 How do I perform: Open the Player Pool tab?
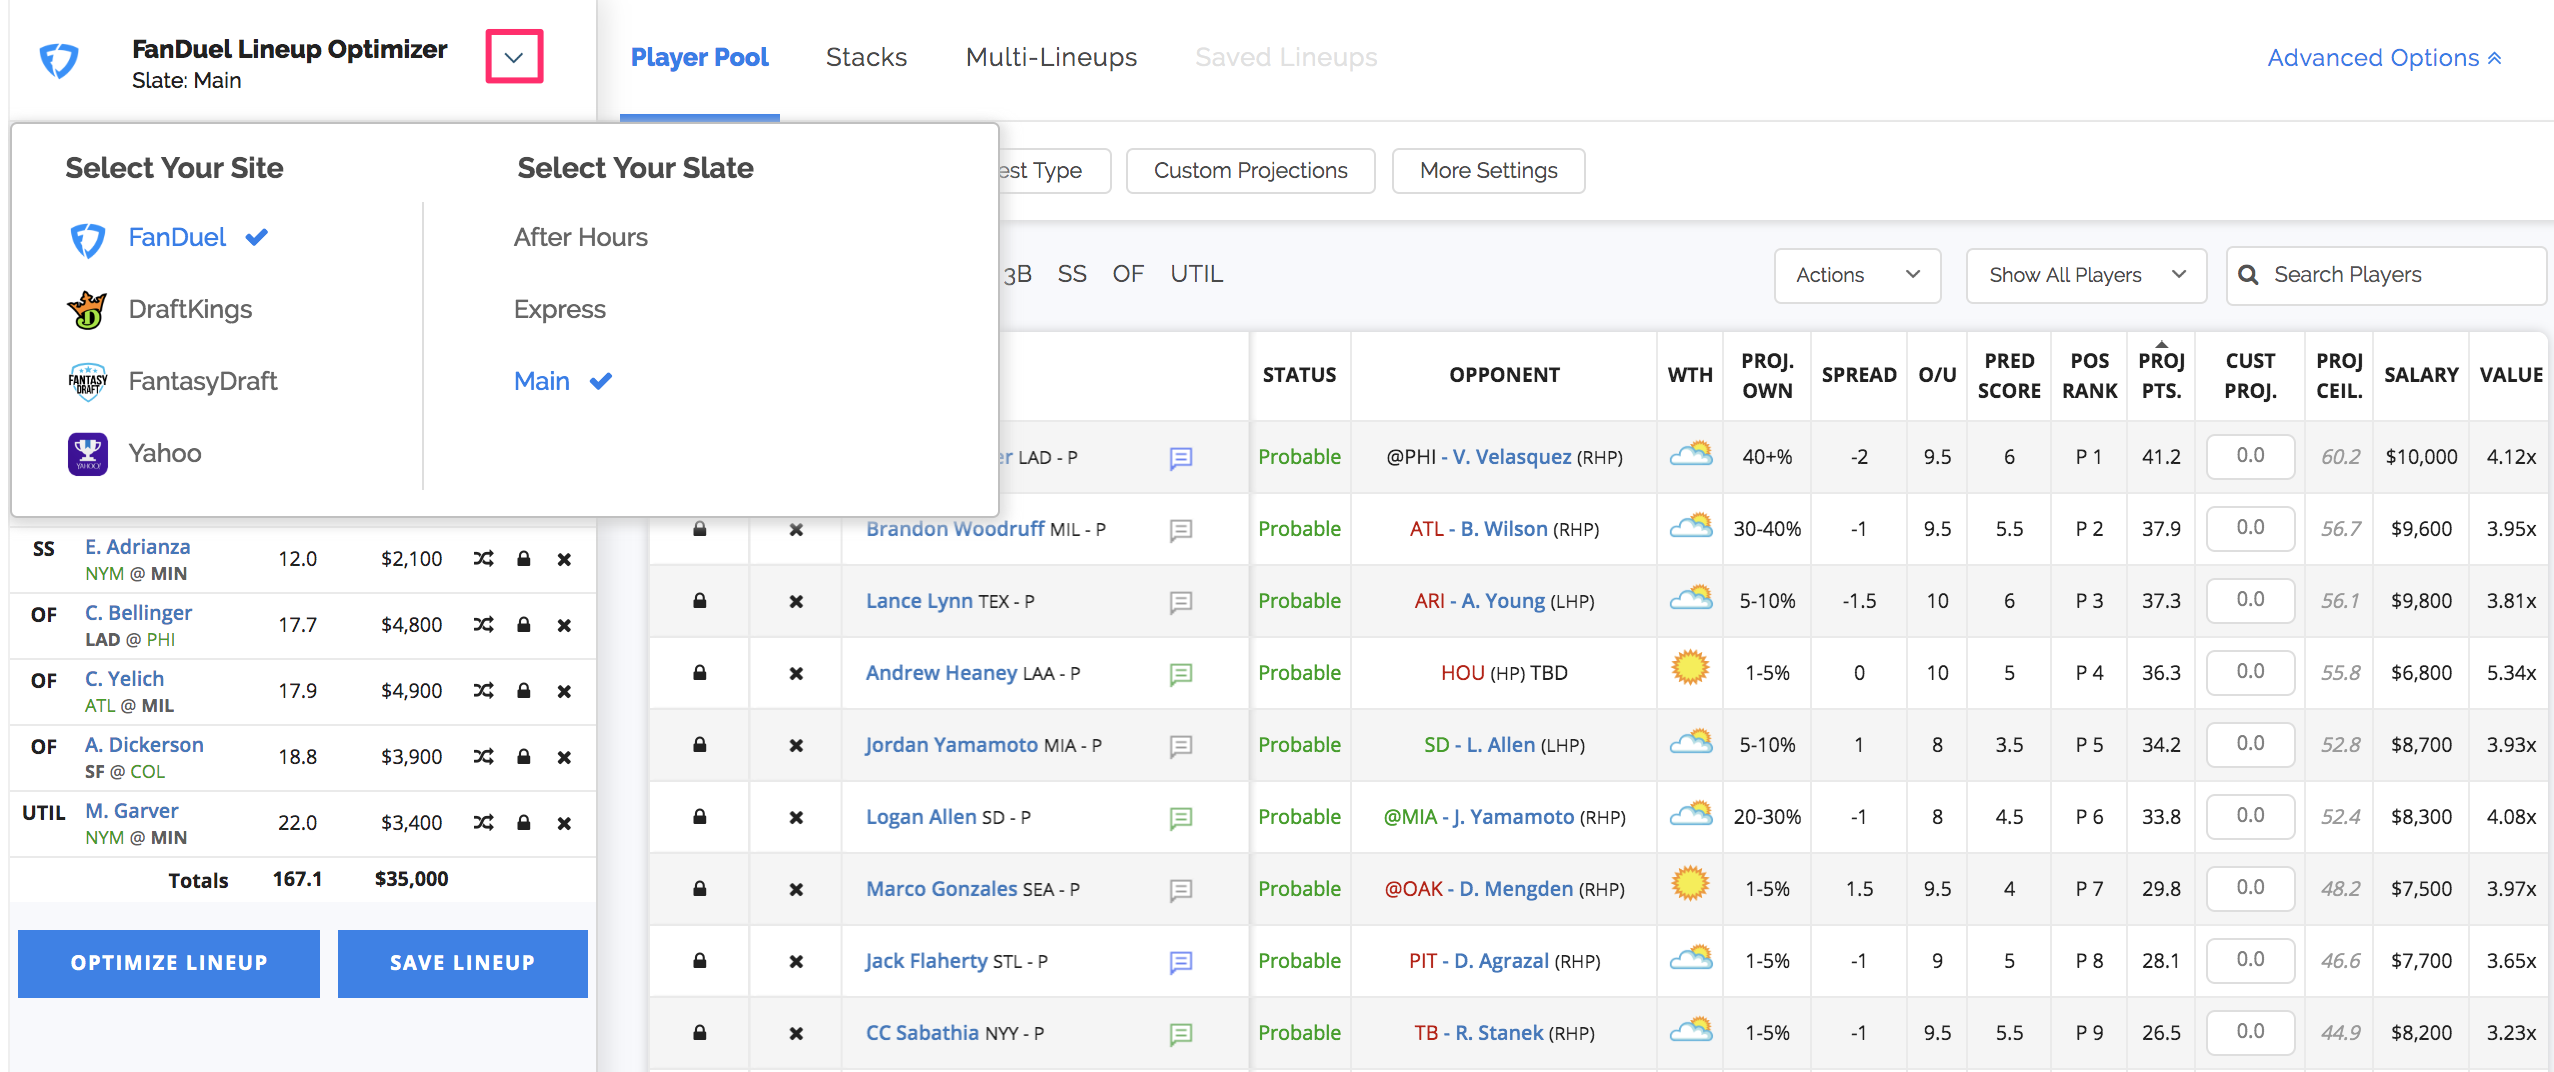coord(699,57)
